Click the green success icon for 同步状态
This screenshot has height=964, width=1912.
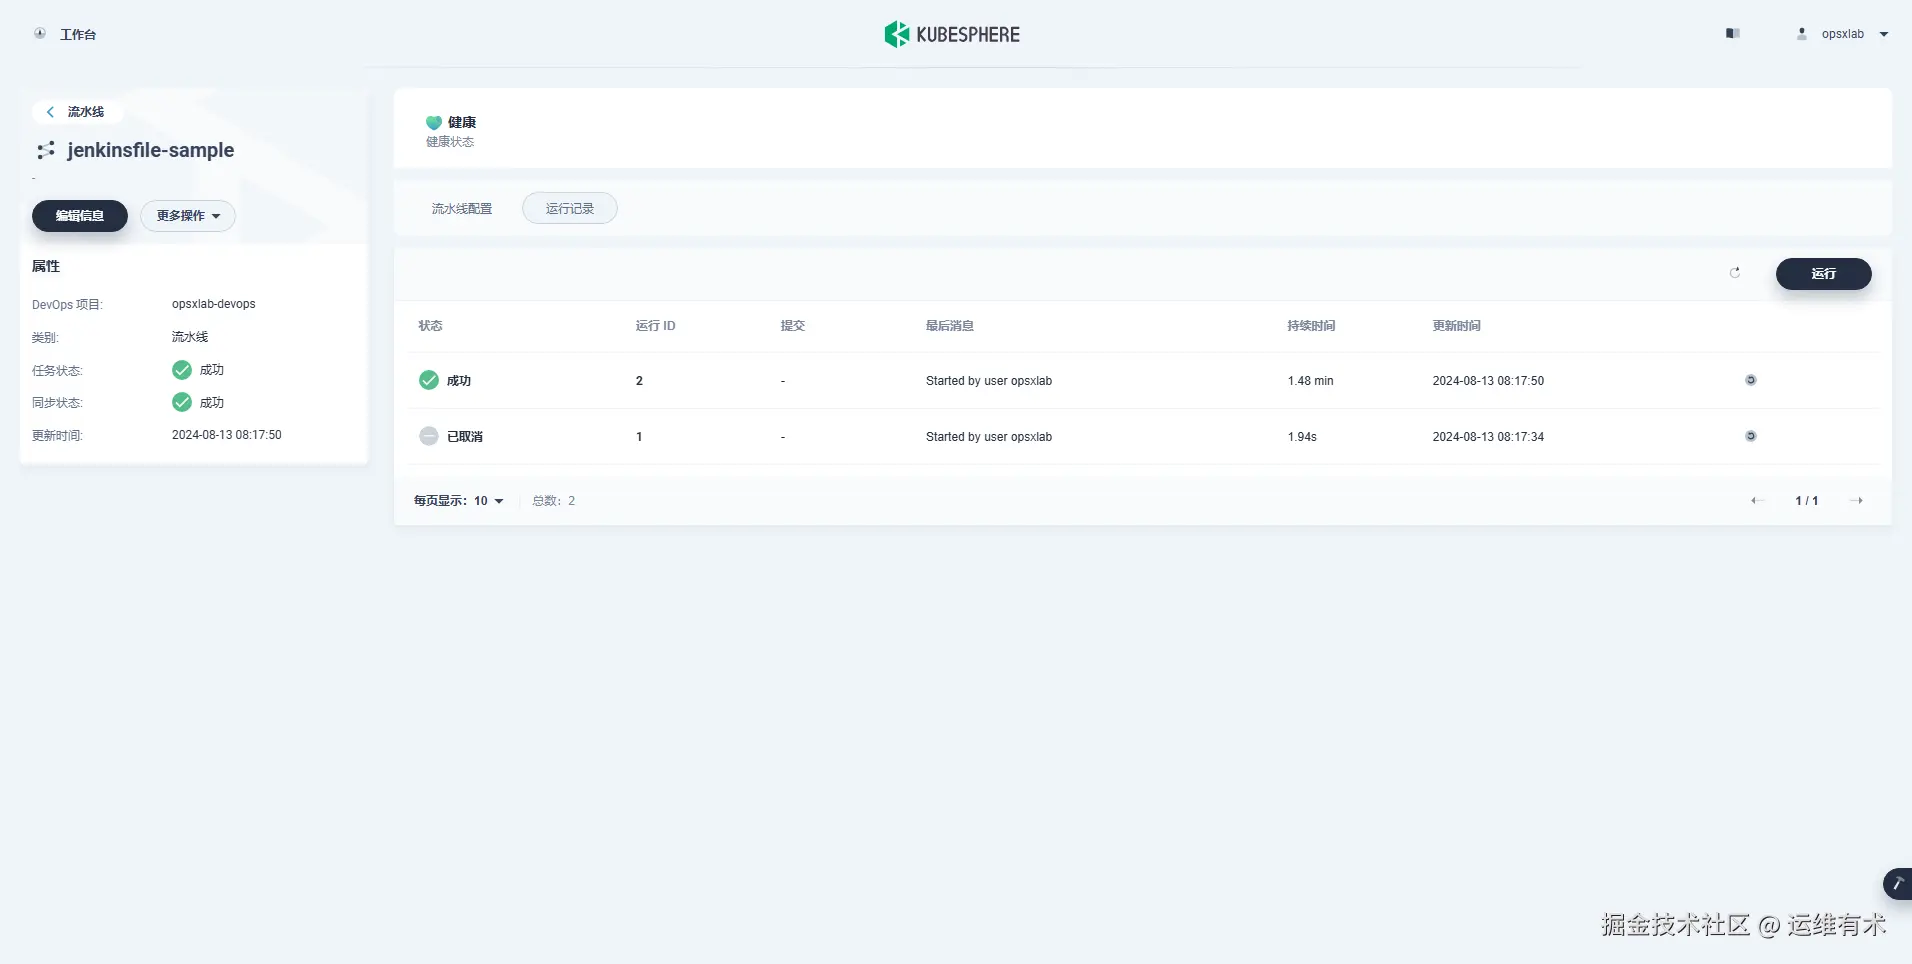pos(181,402)
